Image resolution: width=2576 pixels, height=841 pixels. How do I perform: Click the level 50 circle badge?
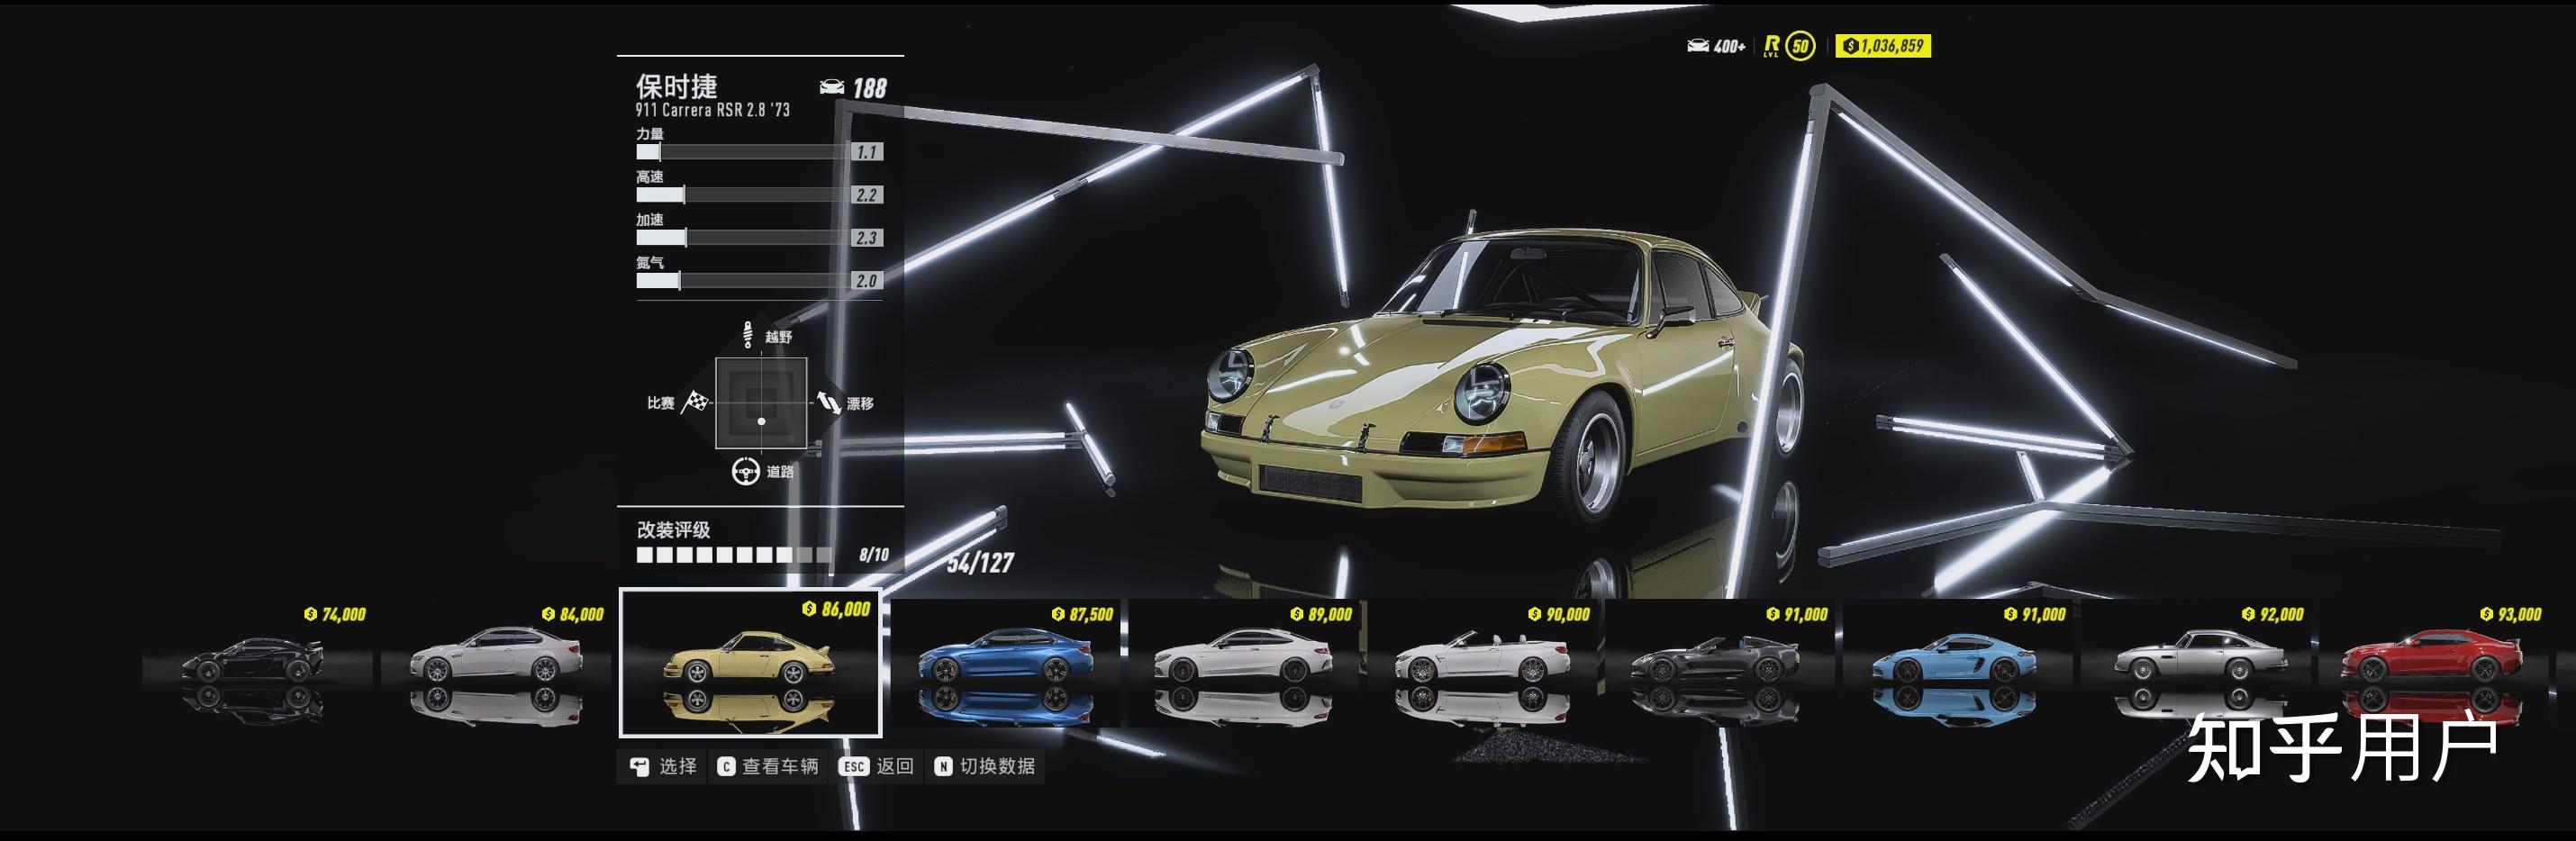[1800, 46]
